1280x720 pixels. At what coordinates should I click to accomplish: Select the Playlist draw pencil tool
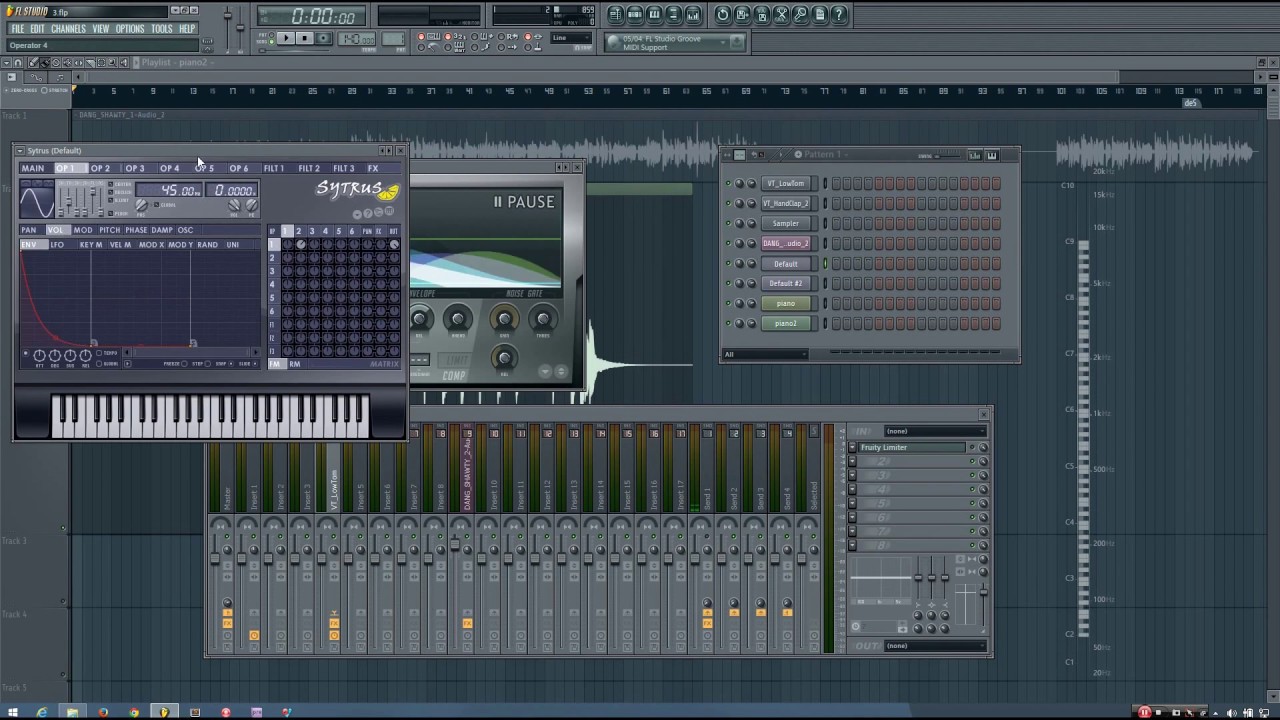33,62
